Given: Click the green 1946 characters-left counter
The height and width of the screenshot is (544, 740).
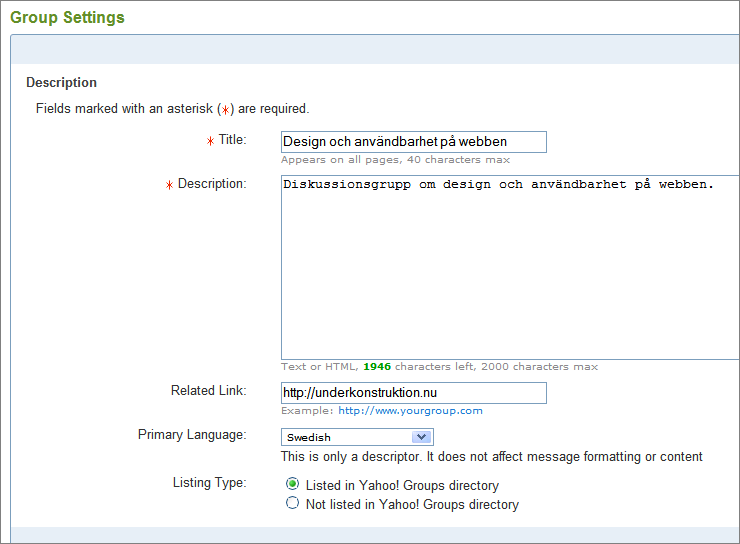Looking at the screenshot, I should pos(377,367).
